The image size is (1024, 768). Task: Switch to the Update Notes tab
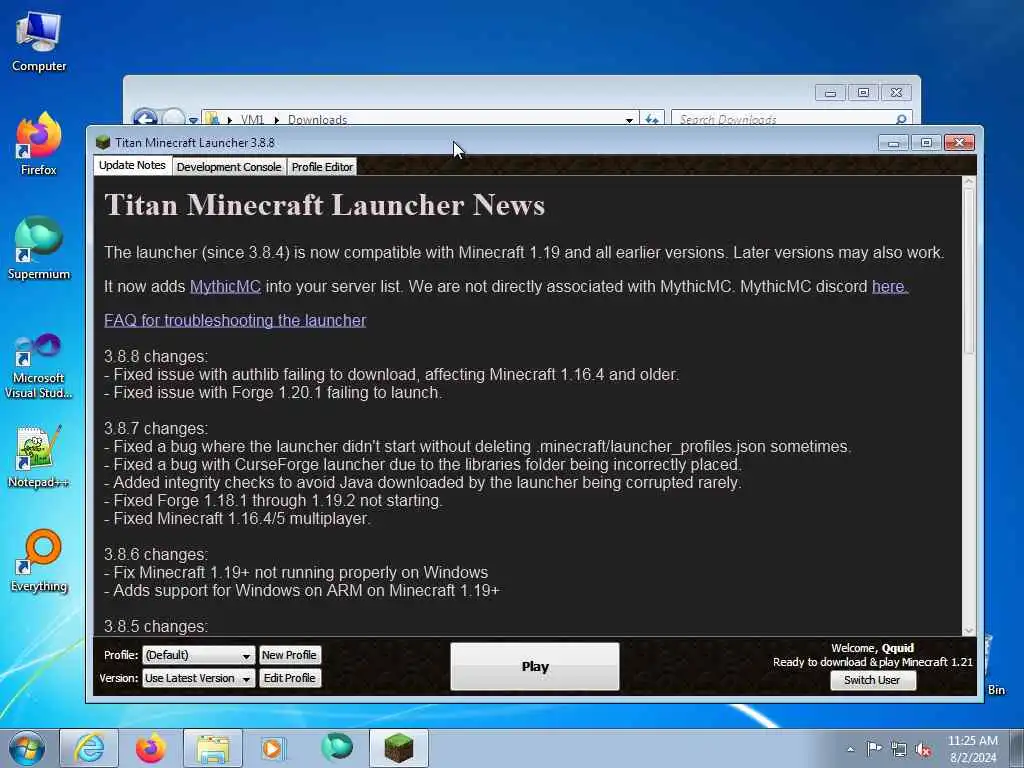(x=132, y=165)
